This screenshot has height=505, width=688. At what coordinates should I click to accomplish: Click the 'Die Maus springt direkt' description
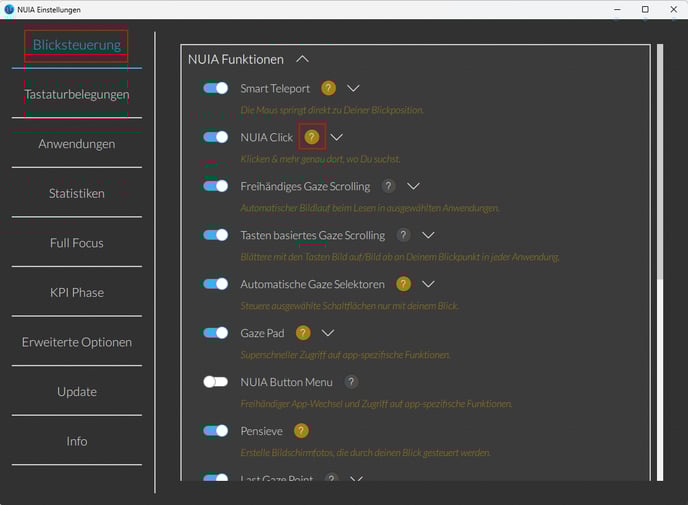pos(332,110)
